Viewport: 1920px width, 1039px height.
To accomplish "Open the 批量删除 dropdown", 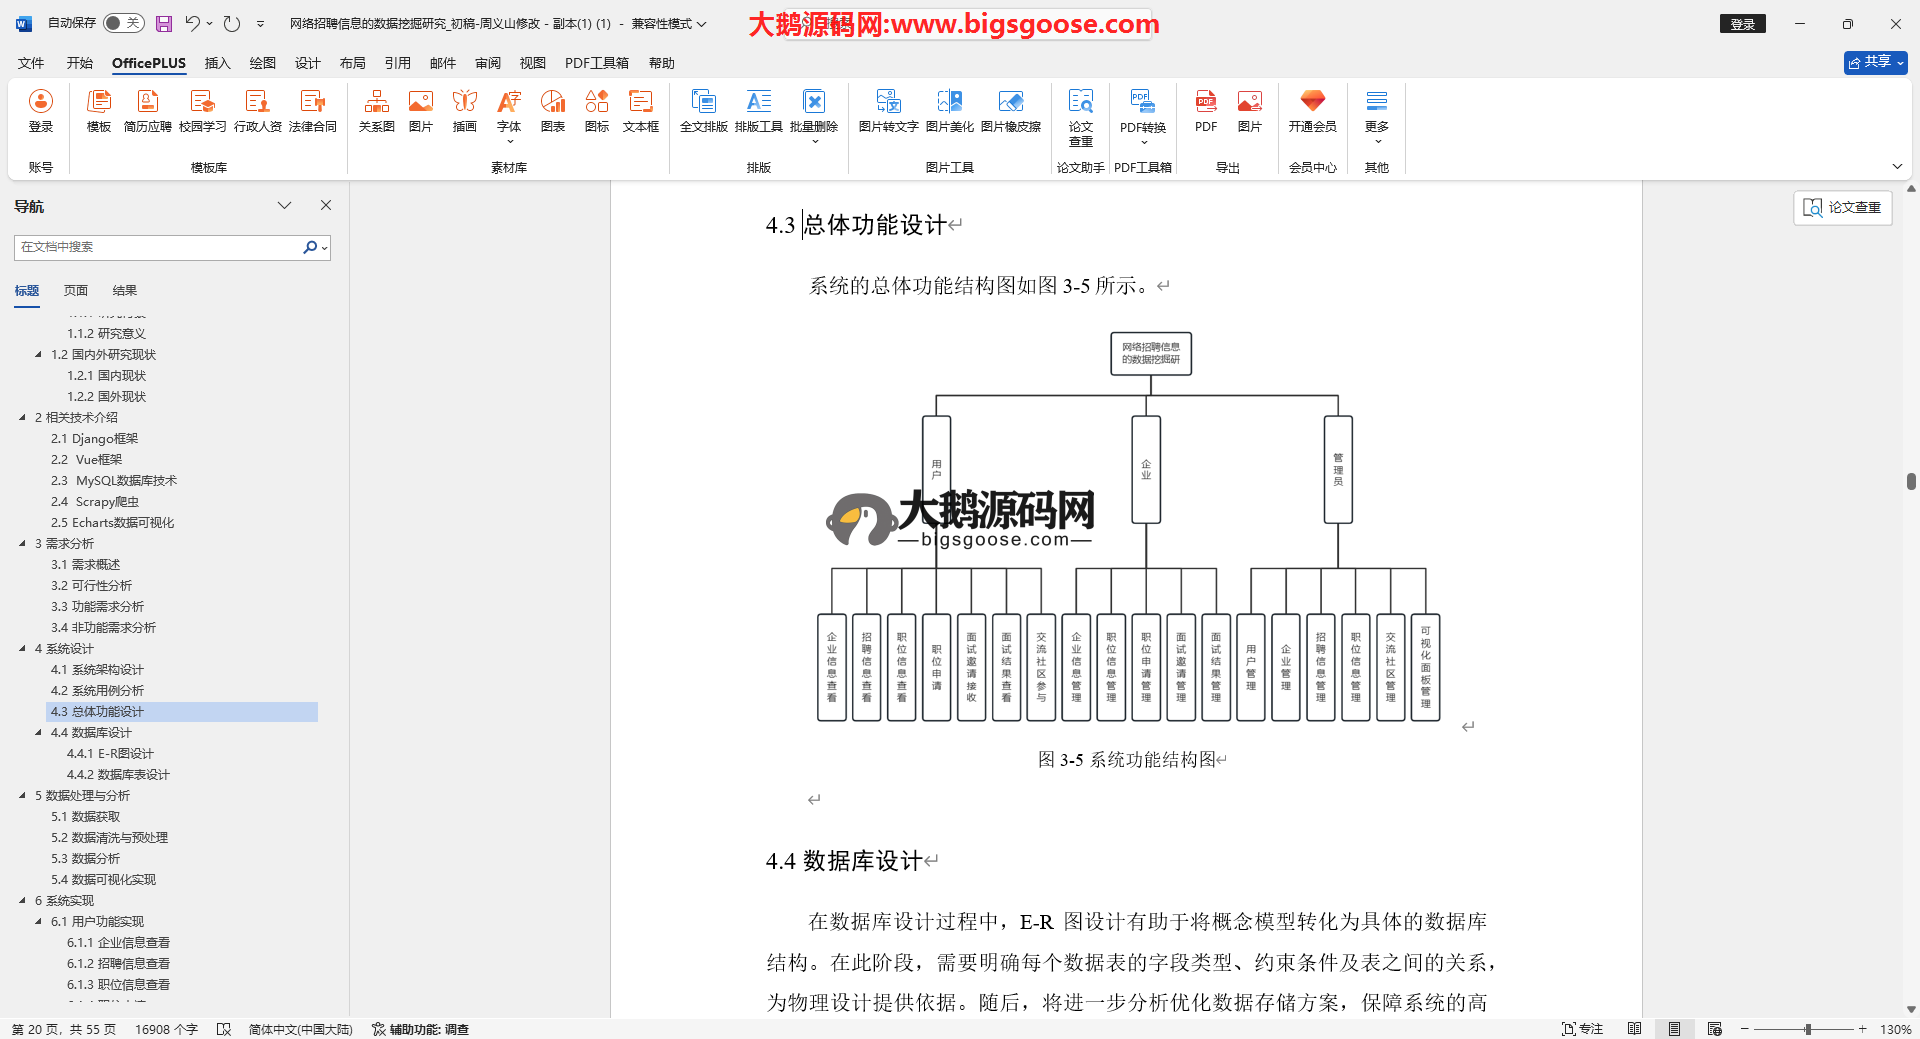I will point(814,142).
